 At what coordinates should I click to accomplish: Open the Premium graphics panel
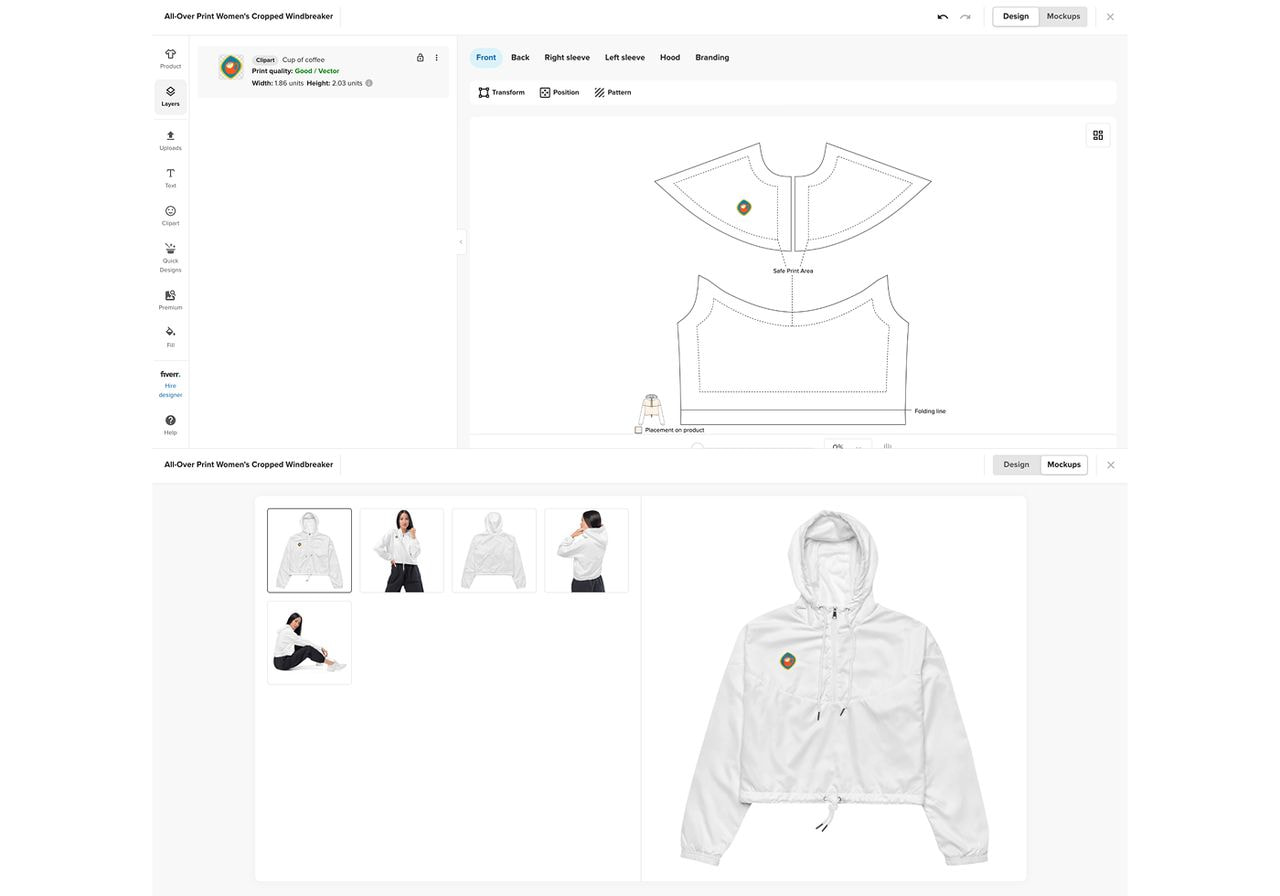pyautogui.click(x=170, y=299)
